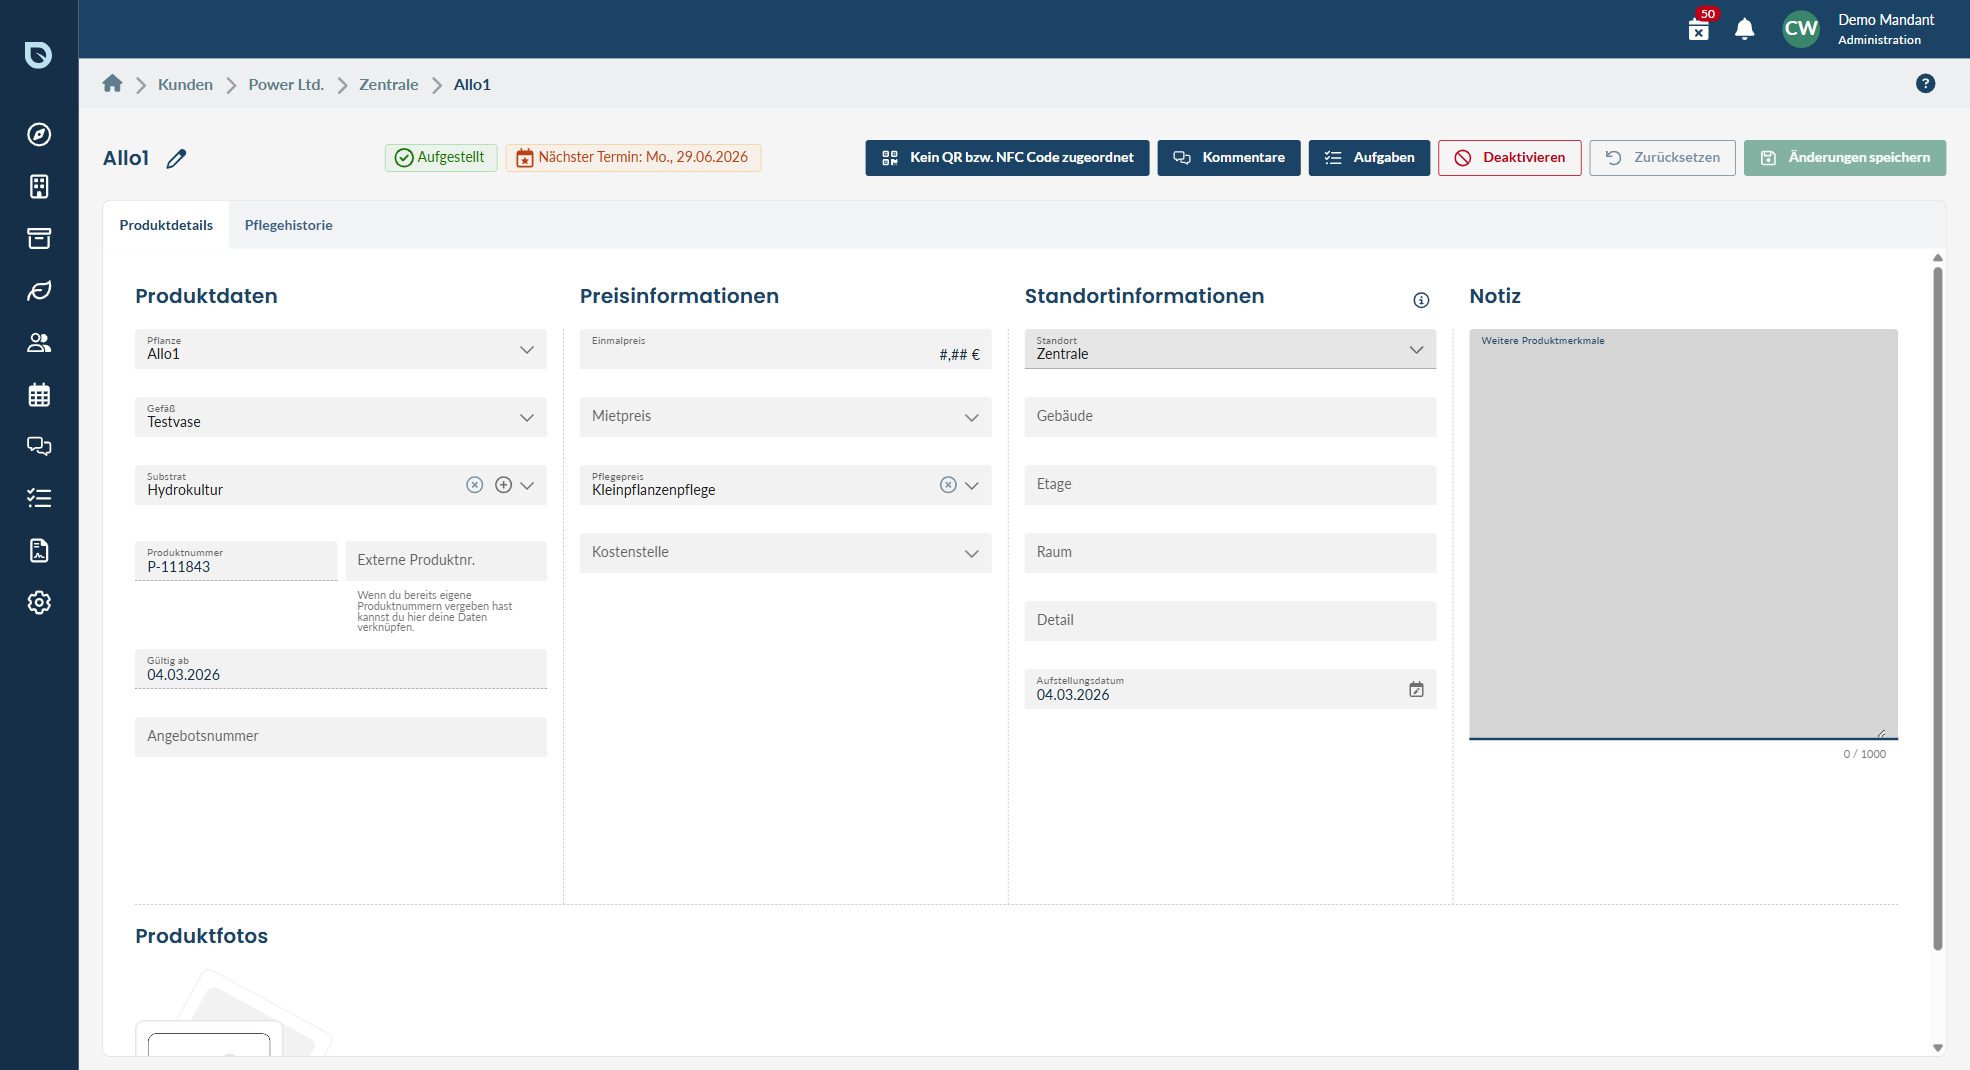
Task: Click the vertical scrollbar of the panel
Action: (x=1937, y=608)
